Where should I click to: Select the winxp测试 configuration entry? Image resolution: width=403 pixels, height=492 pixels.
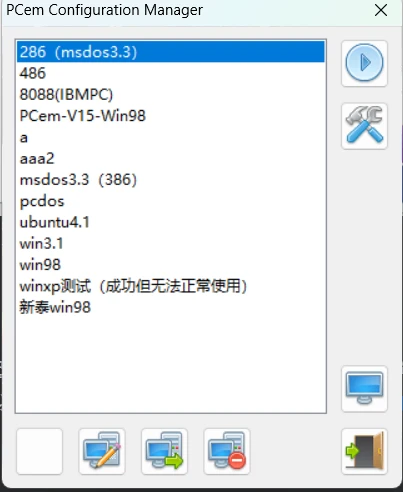[x=171, y=286]
